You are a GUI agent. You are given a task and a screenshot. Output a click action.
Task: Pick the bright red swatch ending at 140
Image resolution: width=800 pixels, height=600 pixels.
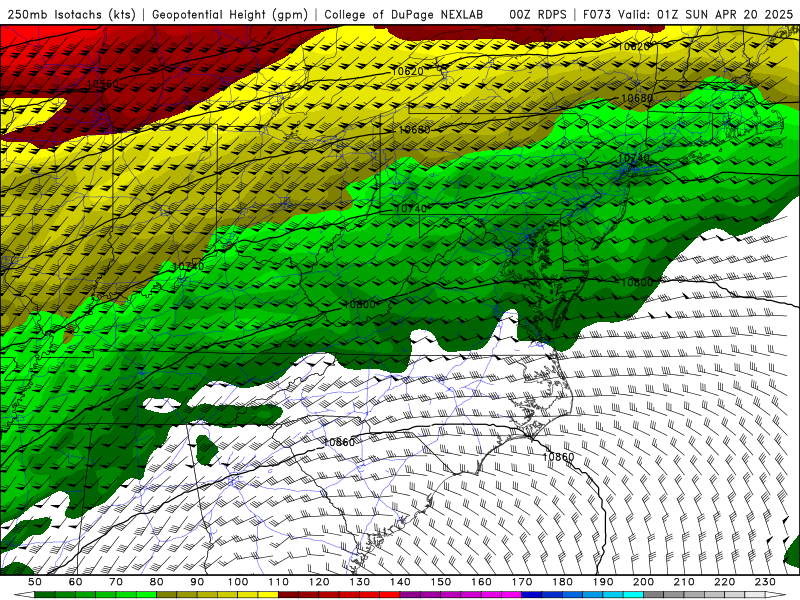point(390,595)
